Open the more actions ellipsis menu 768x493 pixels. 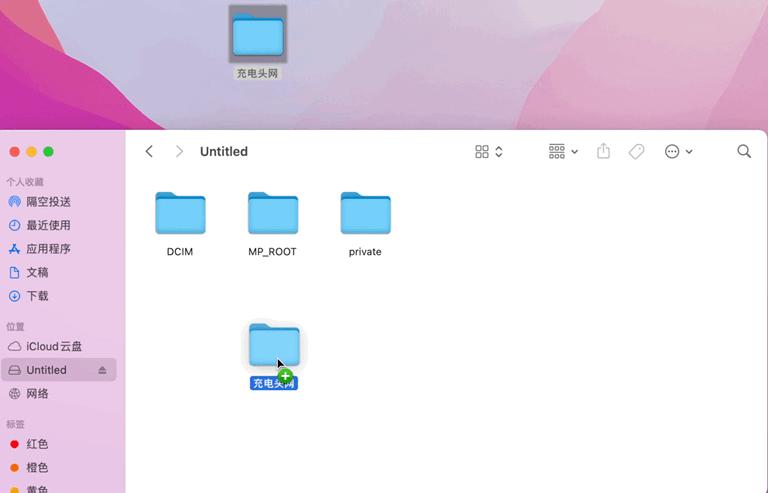(672, 151)
